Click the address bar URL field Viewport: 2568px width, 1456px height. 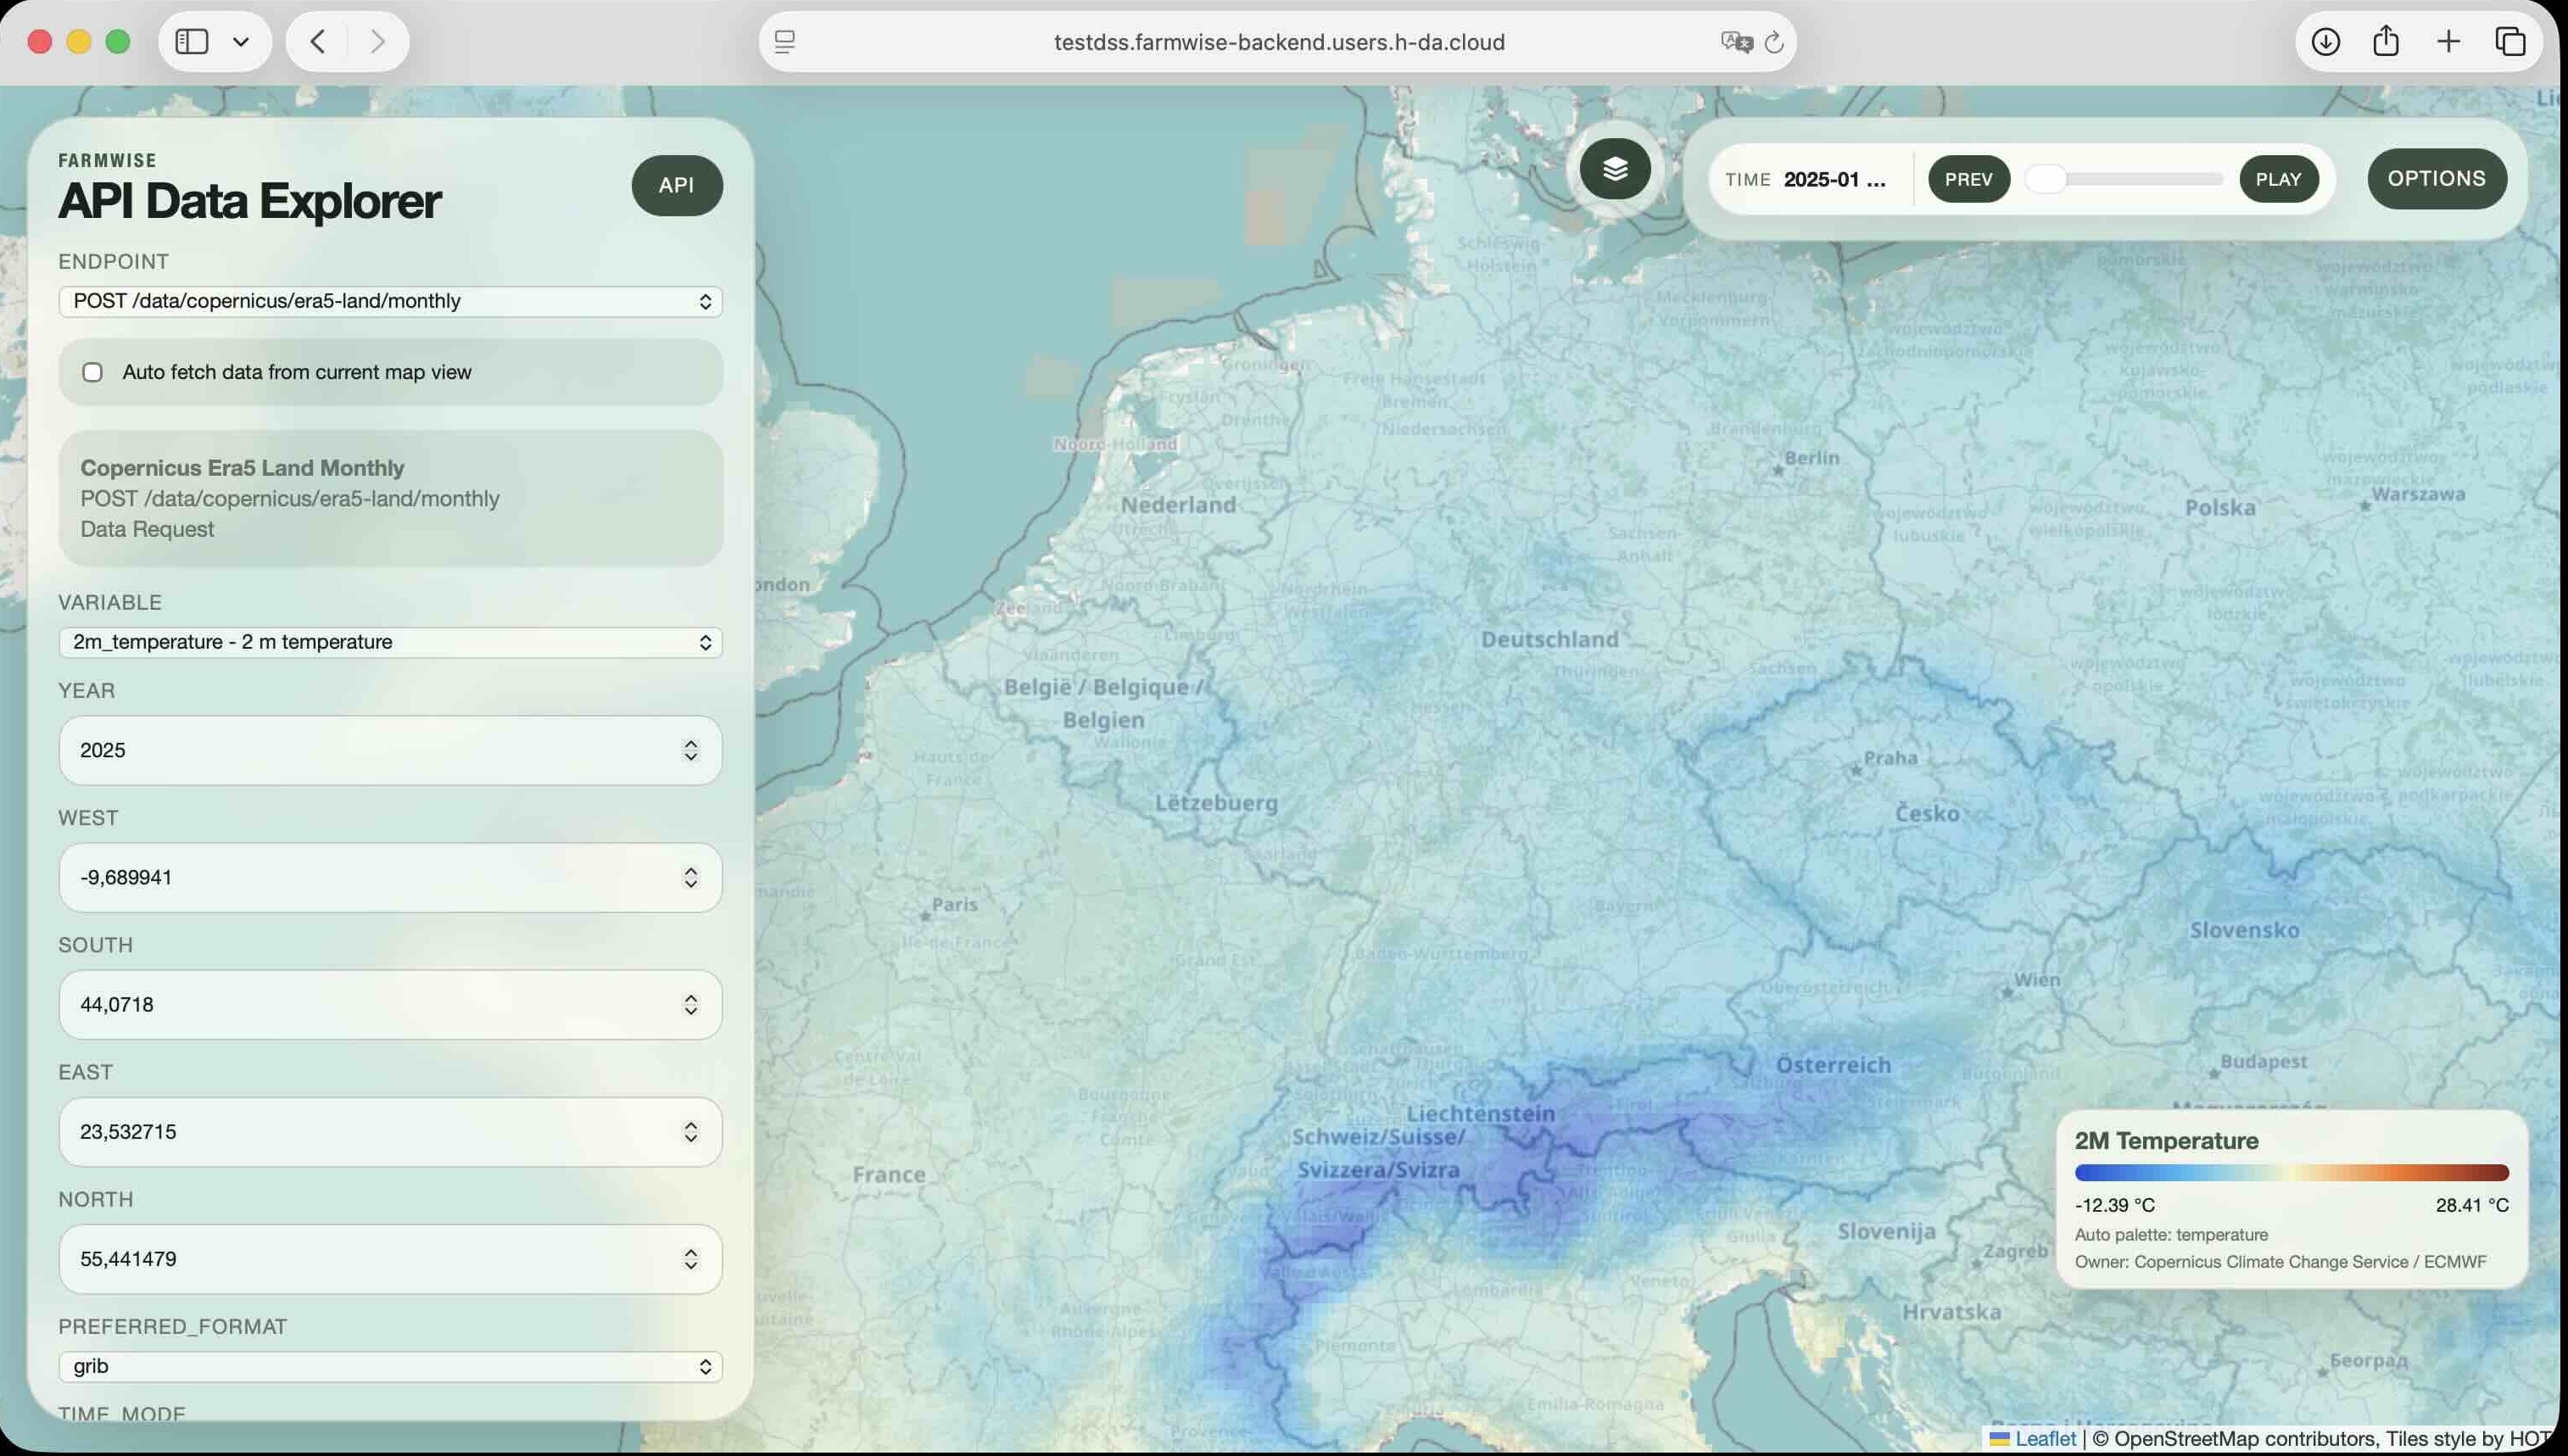[1278, 42]
